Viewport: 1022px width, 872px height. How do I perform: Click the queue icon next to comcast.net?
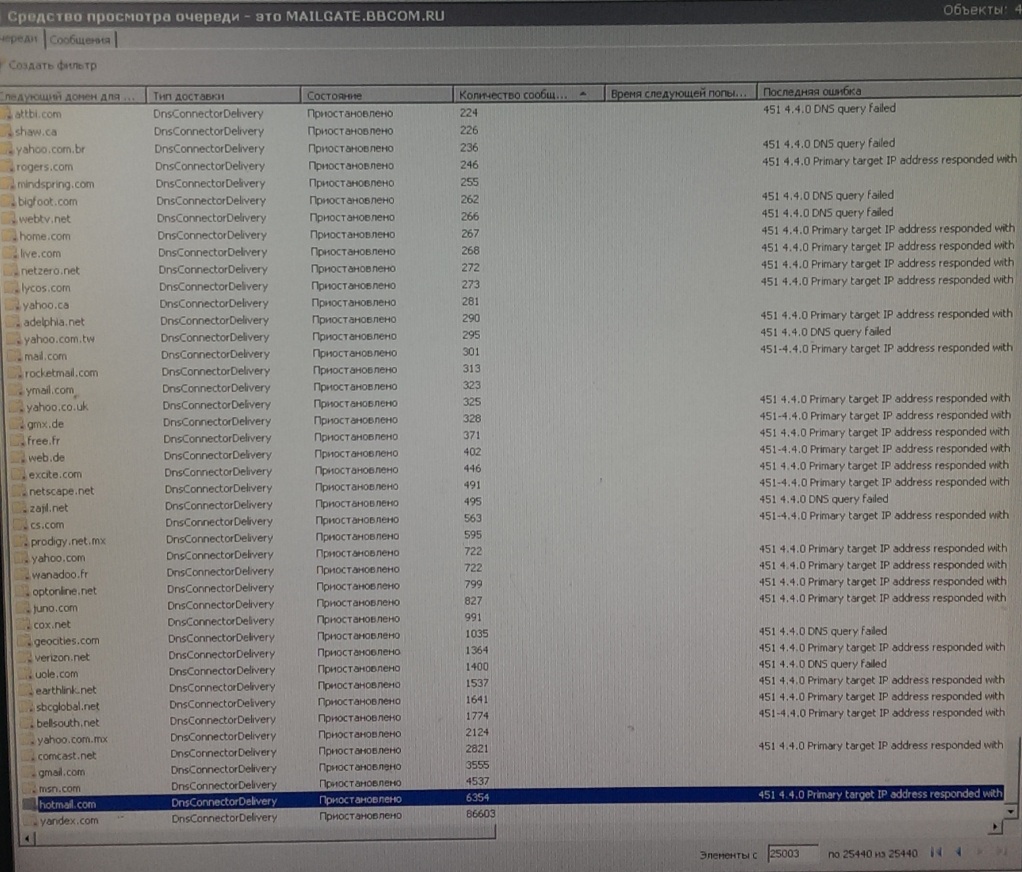coord(28,755)
